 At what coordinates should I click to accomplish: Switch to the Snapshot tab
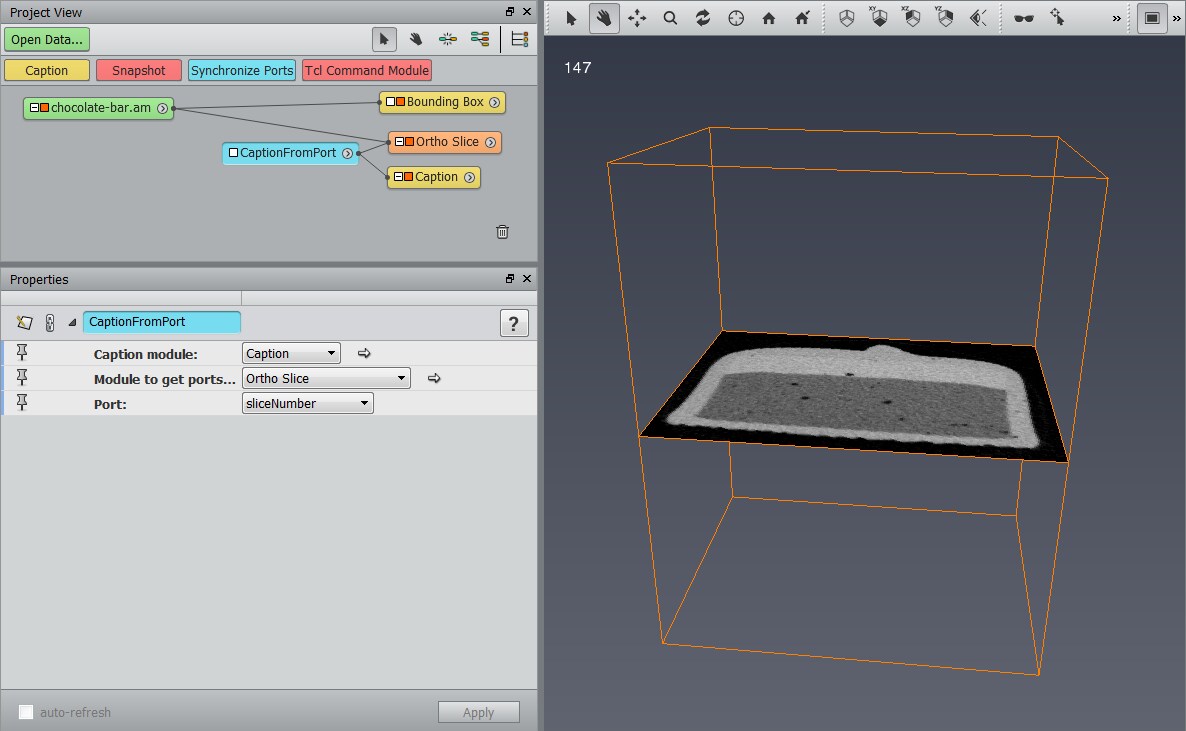(138, 70)
